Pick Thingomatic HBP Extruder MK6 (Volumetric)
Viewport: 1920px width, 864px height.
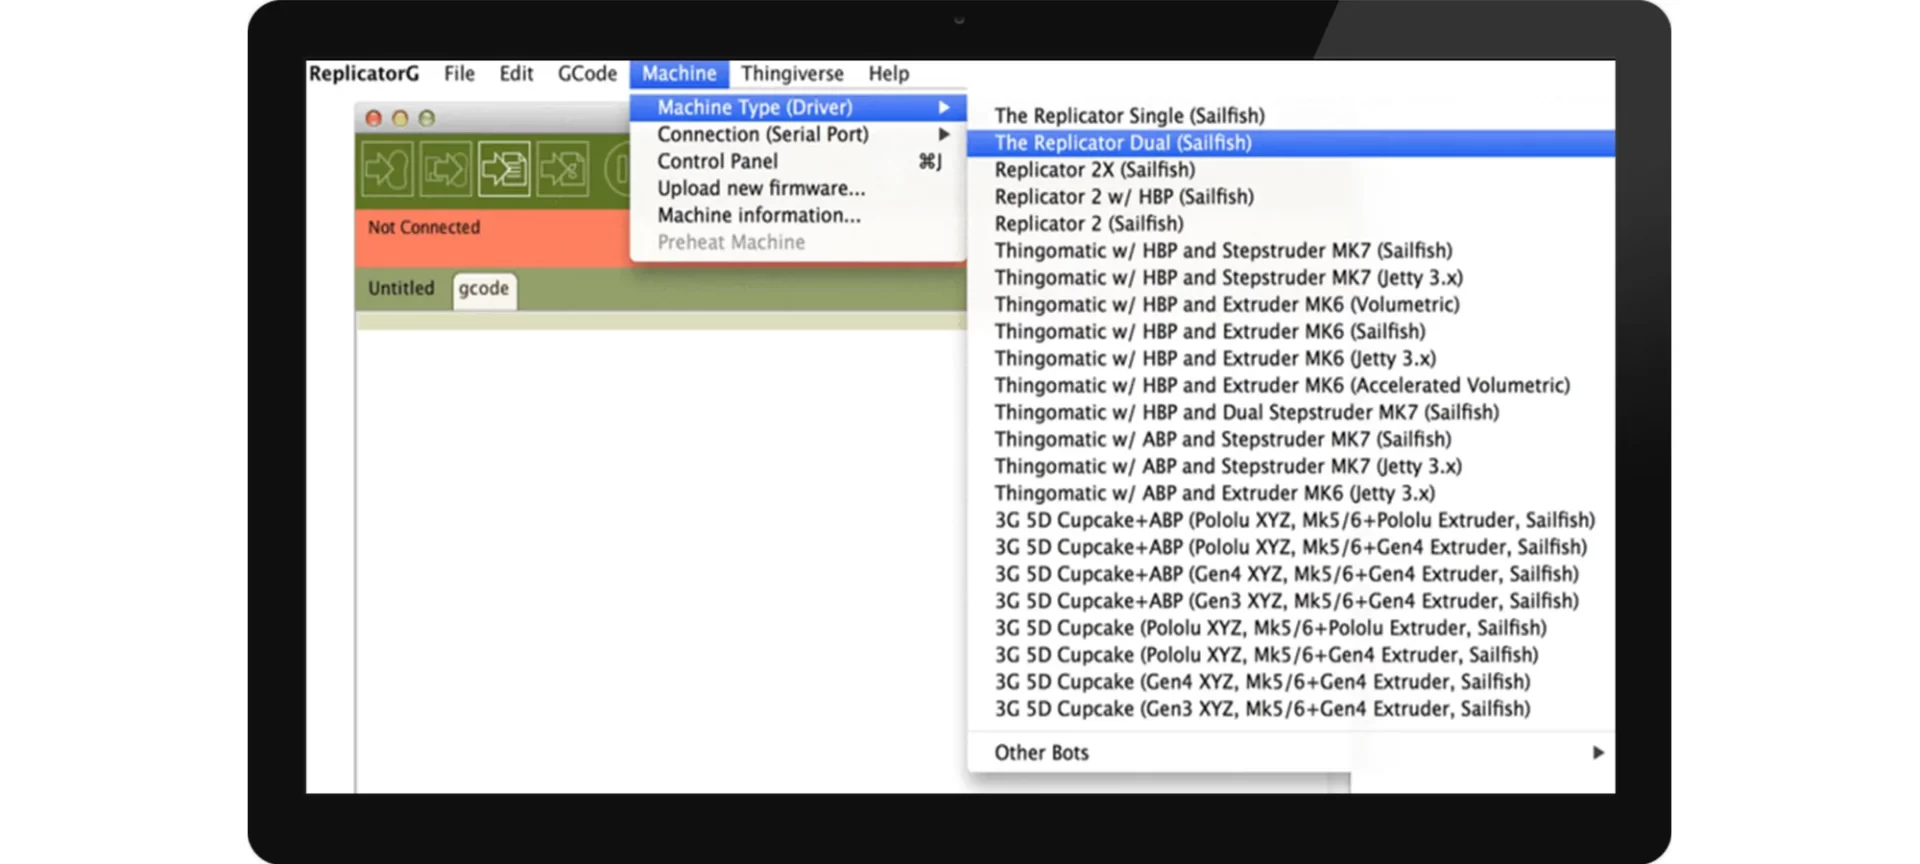(1291, 305)
